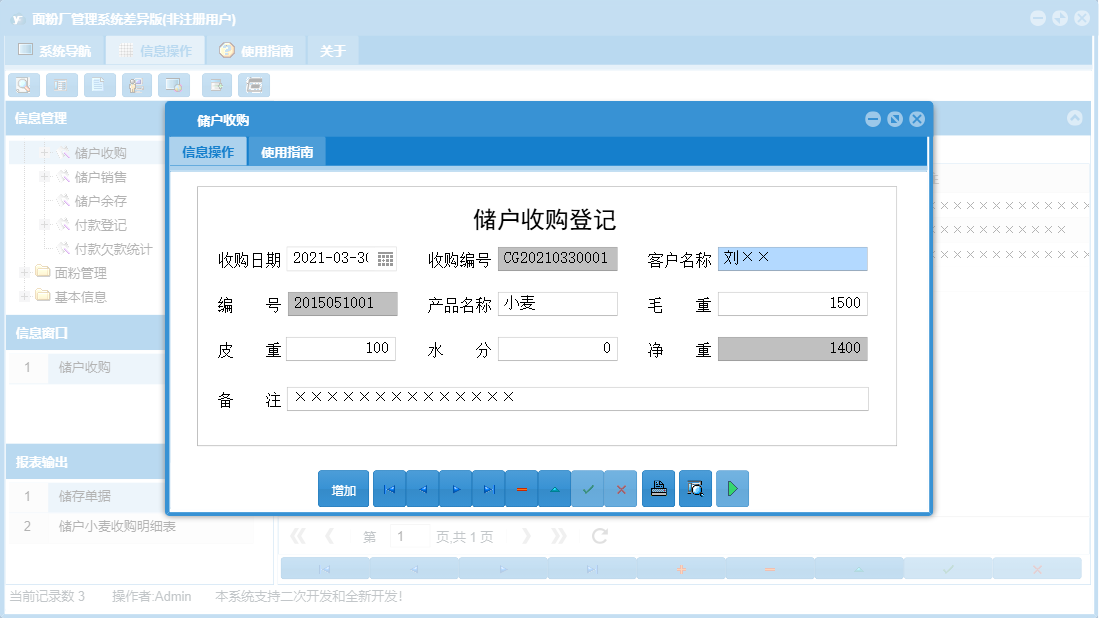Click the printer icon to print the record
The height and width of the screenshot is (618, 1099).
(658, 488)
